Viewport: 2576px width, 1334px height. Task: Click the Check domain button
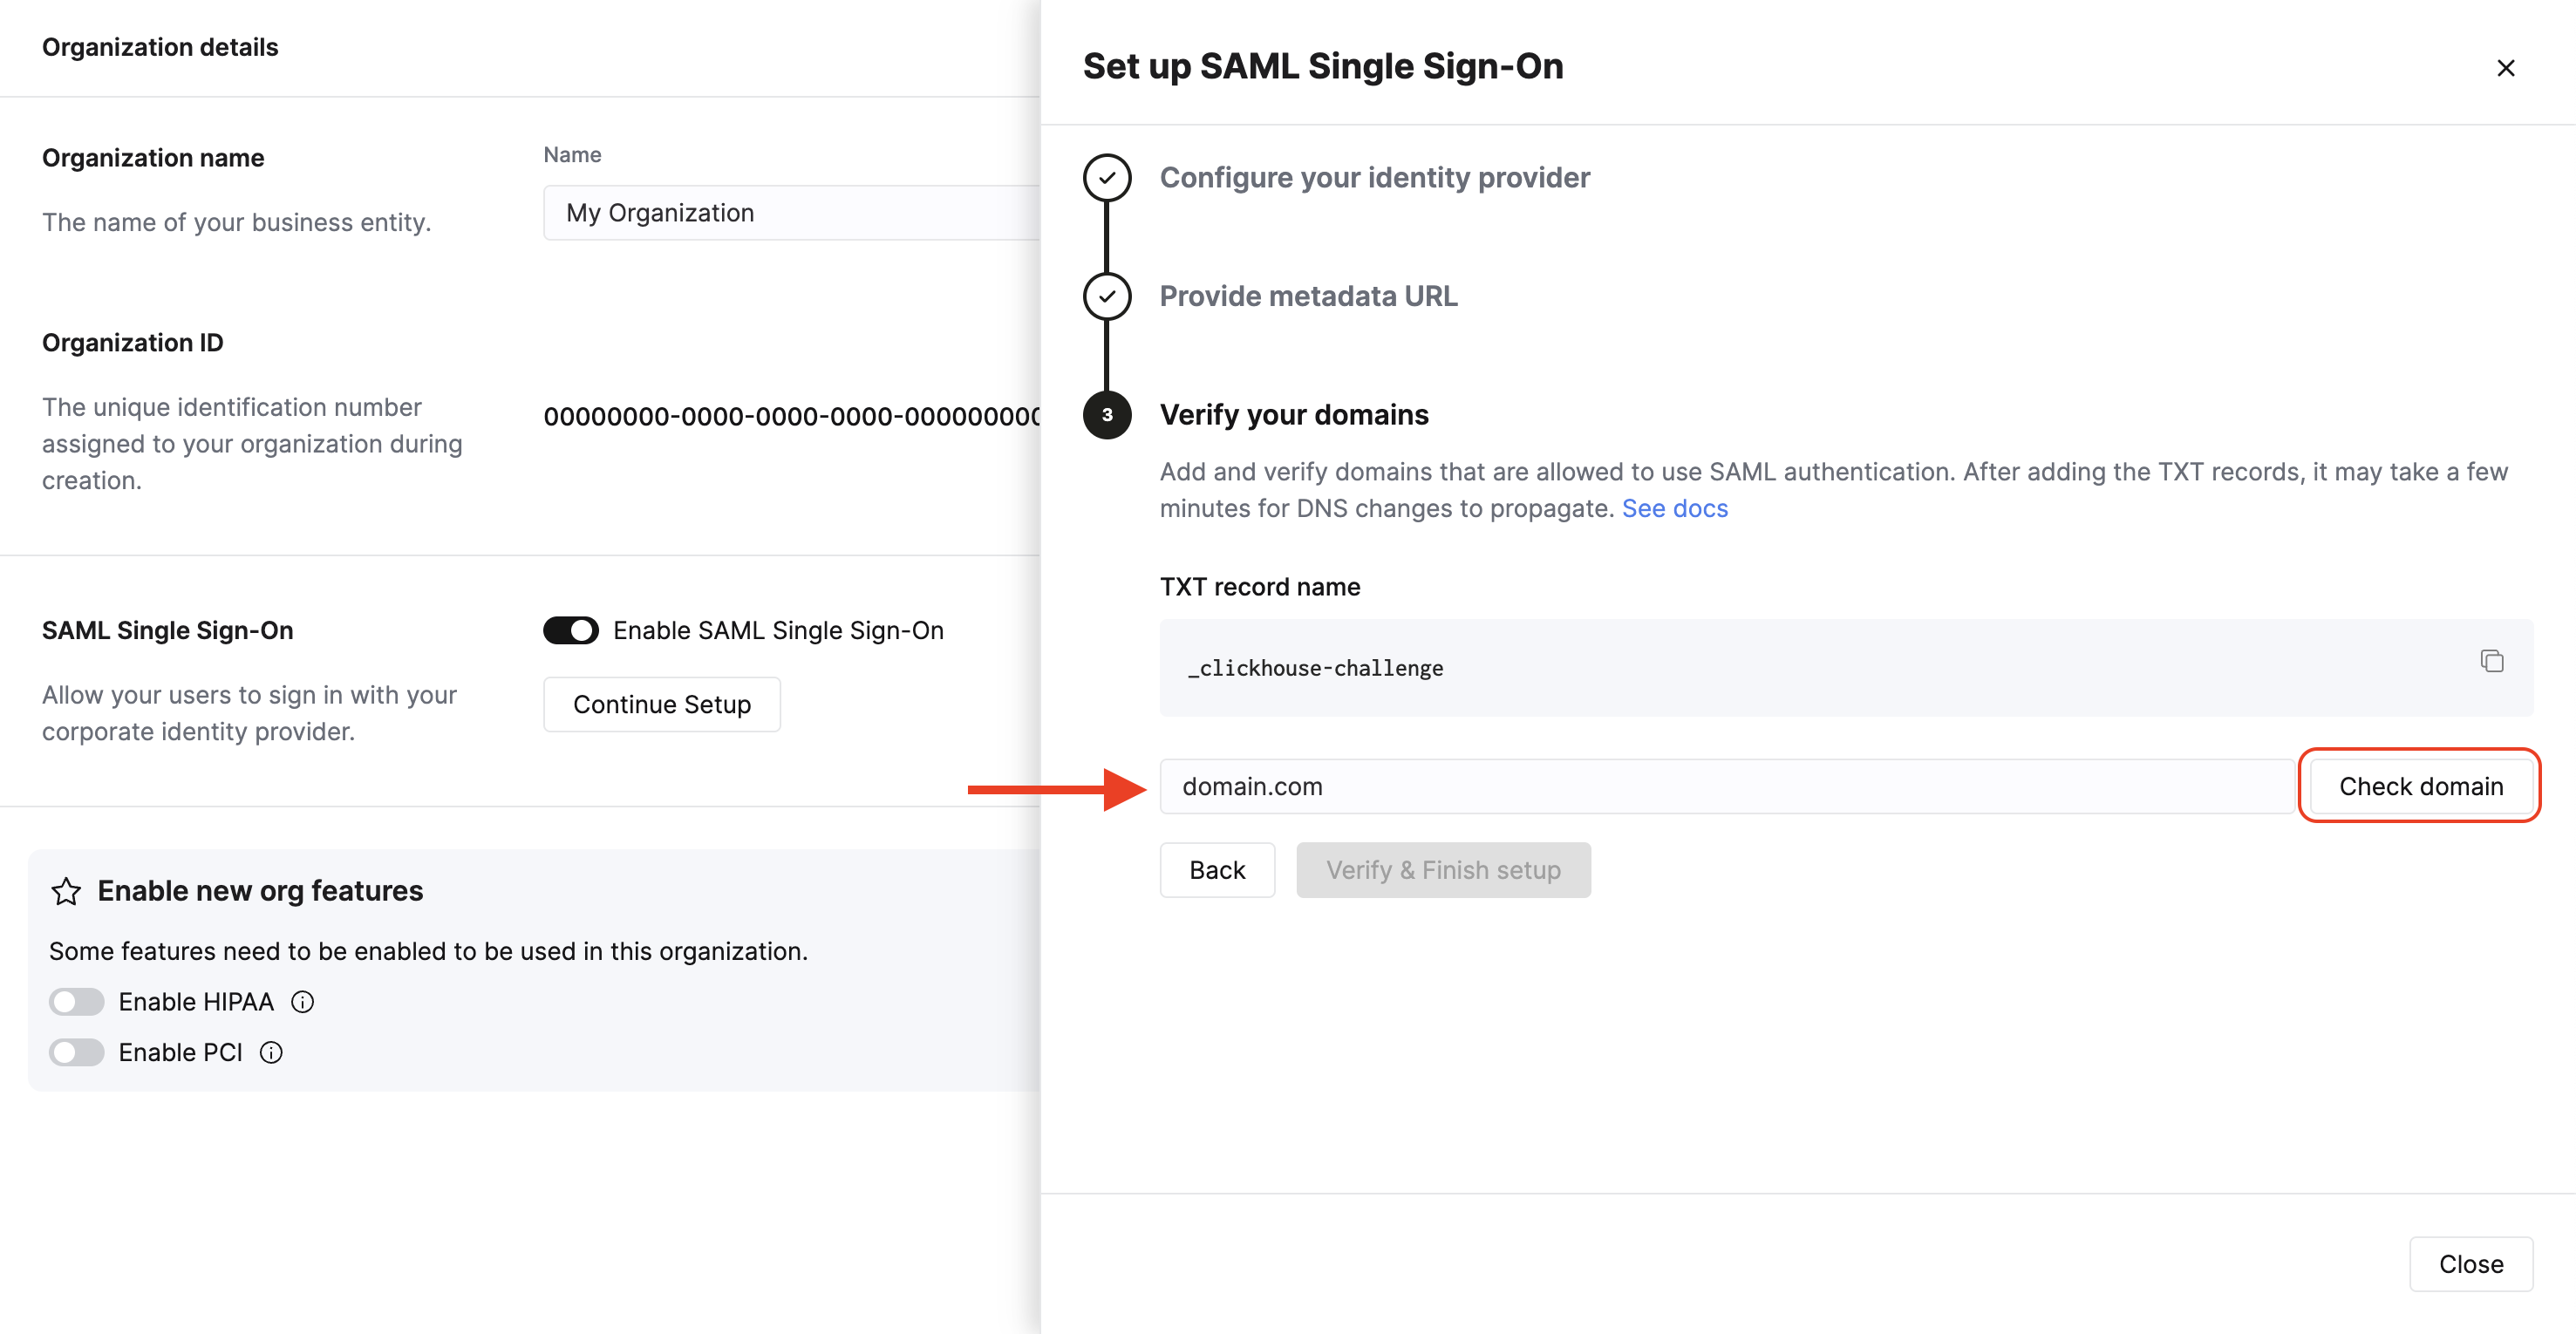(2420, 786)
